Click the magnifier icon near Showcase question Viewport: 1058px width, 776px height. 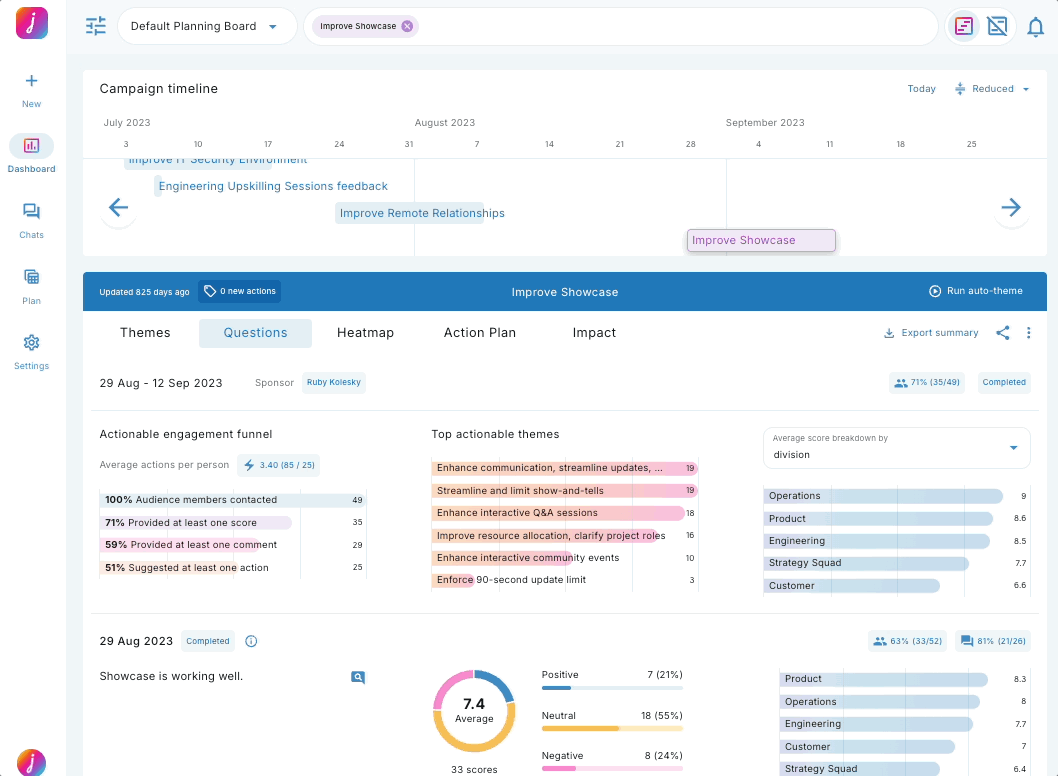click(358, 677)
